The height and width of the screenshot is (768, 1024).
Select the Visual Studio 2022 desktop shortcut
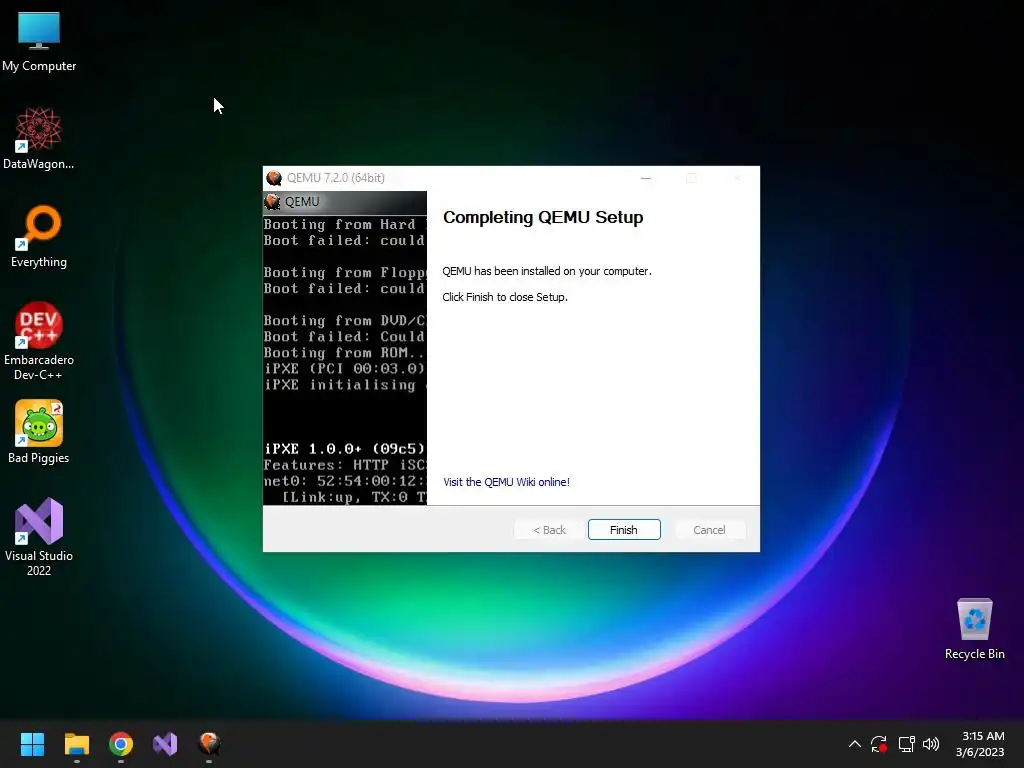(39, 537)
